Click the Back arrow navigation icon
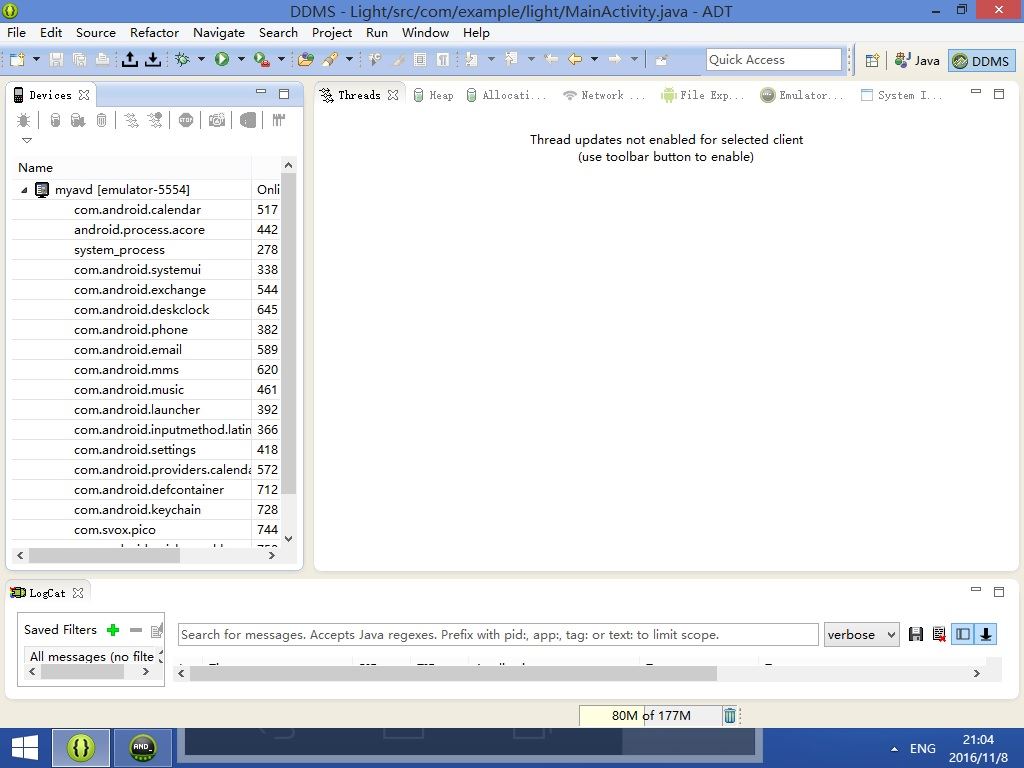Screen dimensions: 1024x768 (x=575, y=60)
